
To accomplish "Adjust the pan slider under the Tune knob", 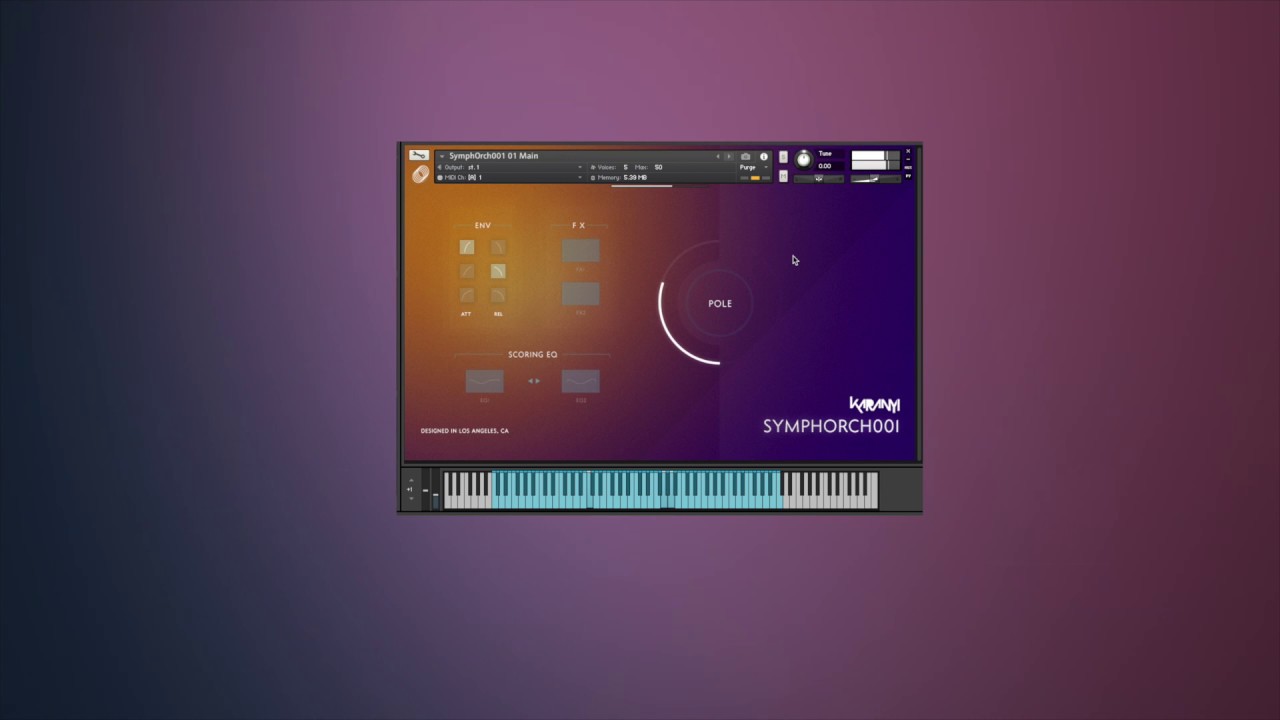I will 818,178.
